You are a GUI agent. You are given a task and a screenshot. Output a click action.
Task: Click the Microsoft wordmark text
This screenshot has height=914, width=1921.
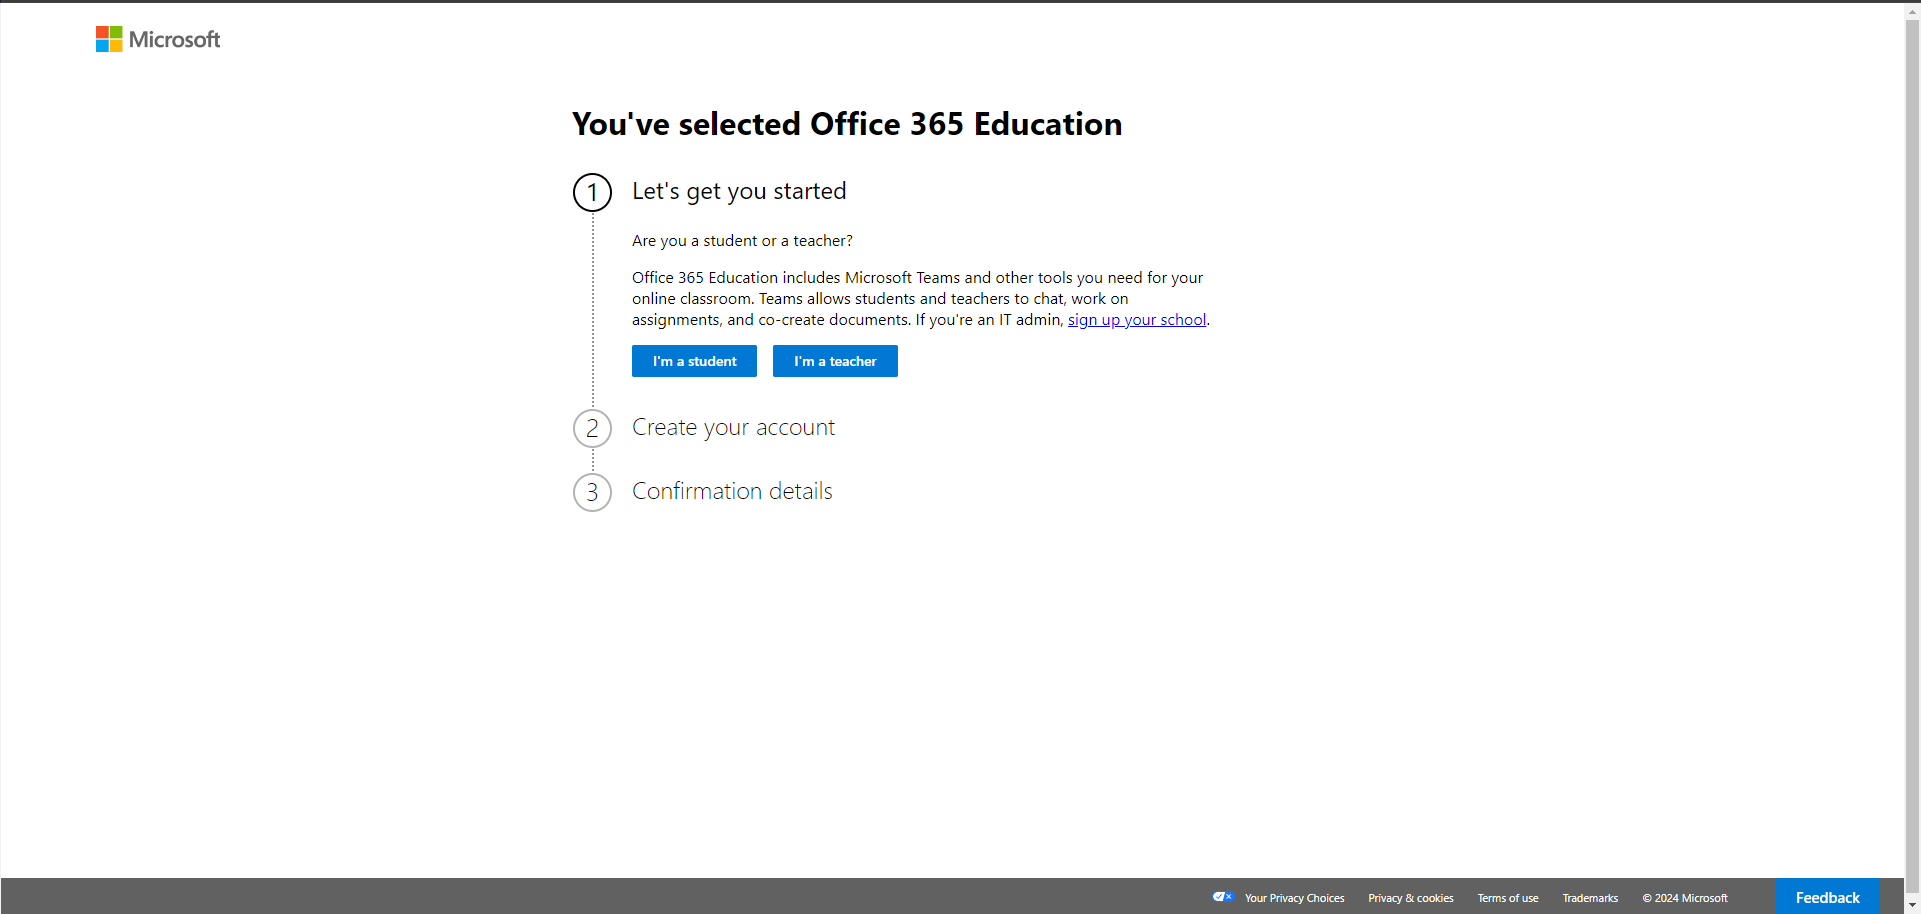tap(174, 40)
